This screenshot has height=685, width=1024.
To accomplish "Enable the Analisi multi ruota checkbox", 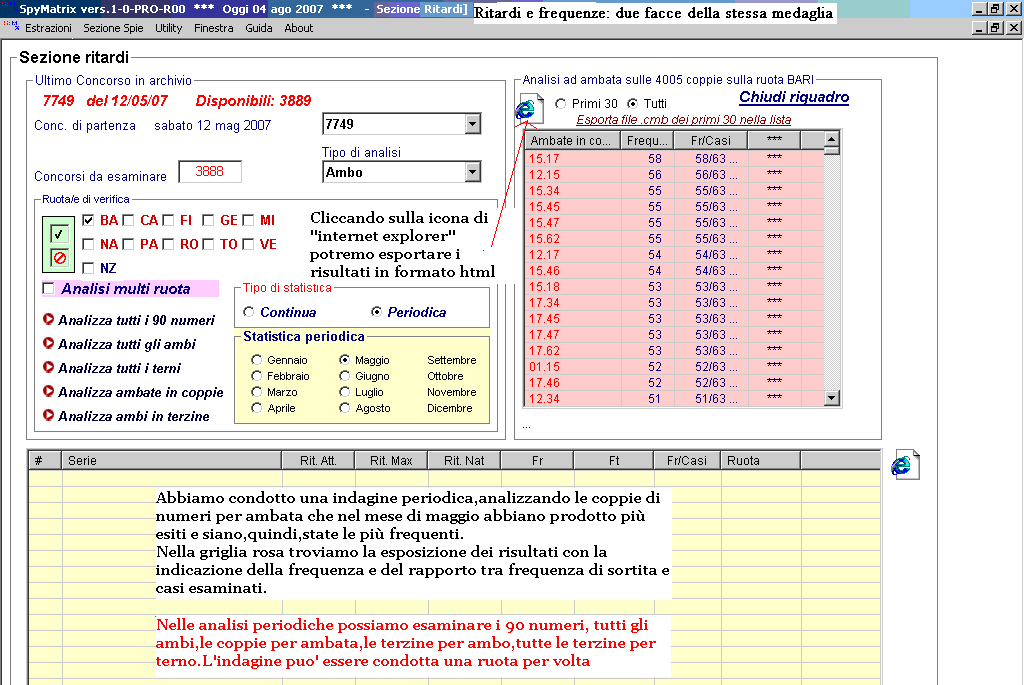I will [48, 289].
